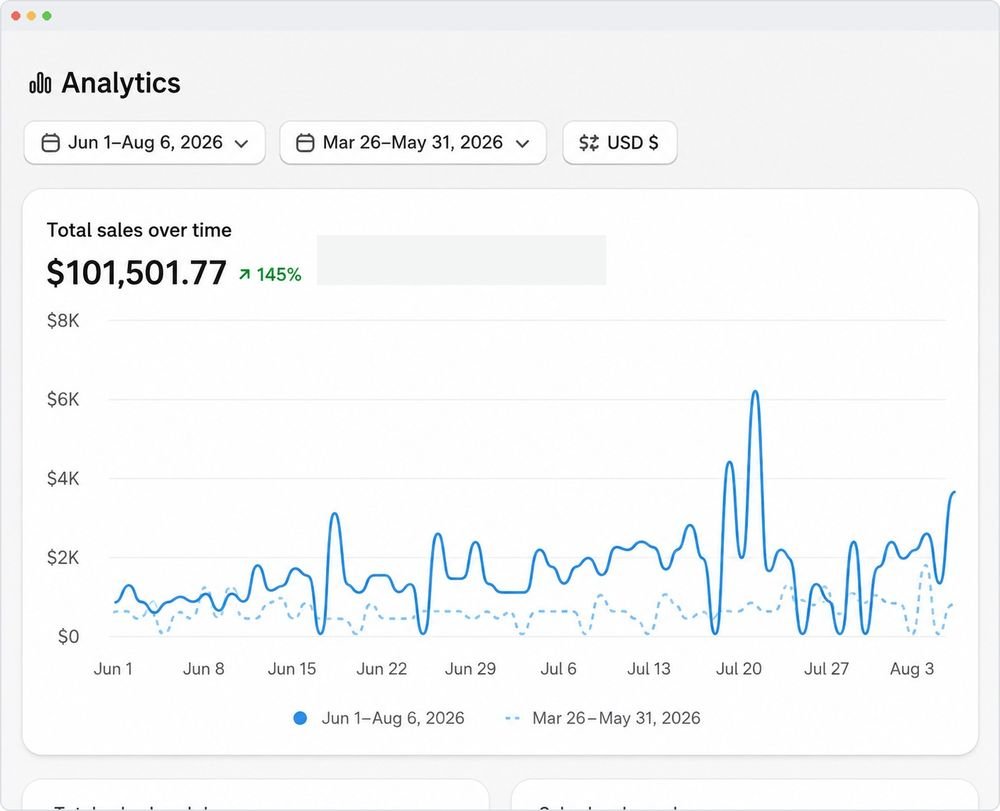Click the green maximize window button
This screenshot has width=1000, height=811.
(47, 15)
